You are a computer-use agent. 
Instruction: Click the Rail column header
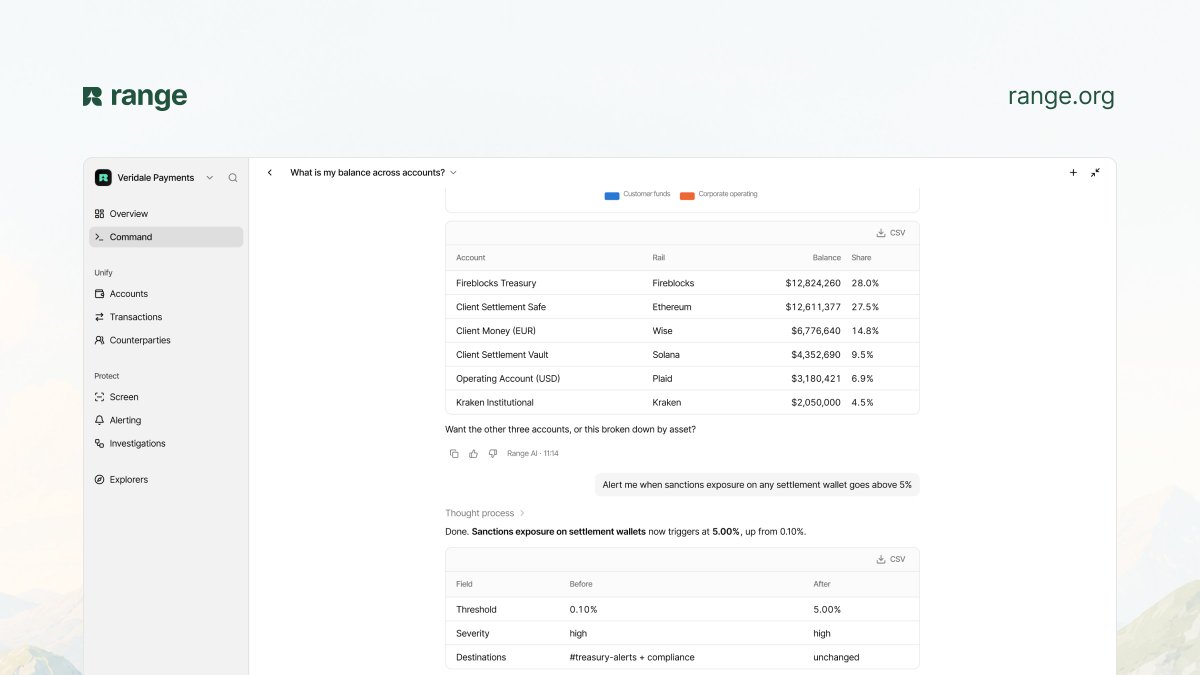coord(658,258)
